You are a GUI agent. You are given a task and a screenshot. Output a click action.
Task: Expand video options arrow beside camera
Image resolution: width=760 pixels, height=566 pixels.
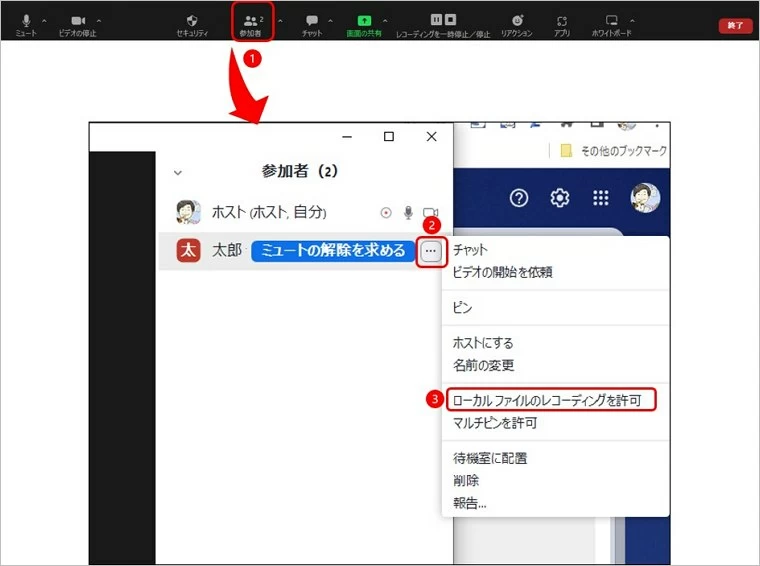(99, 21)
